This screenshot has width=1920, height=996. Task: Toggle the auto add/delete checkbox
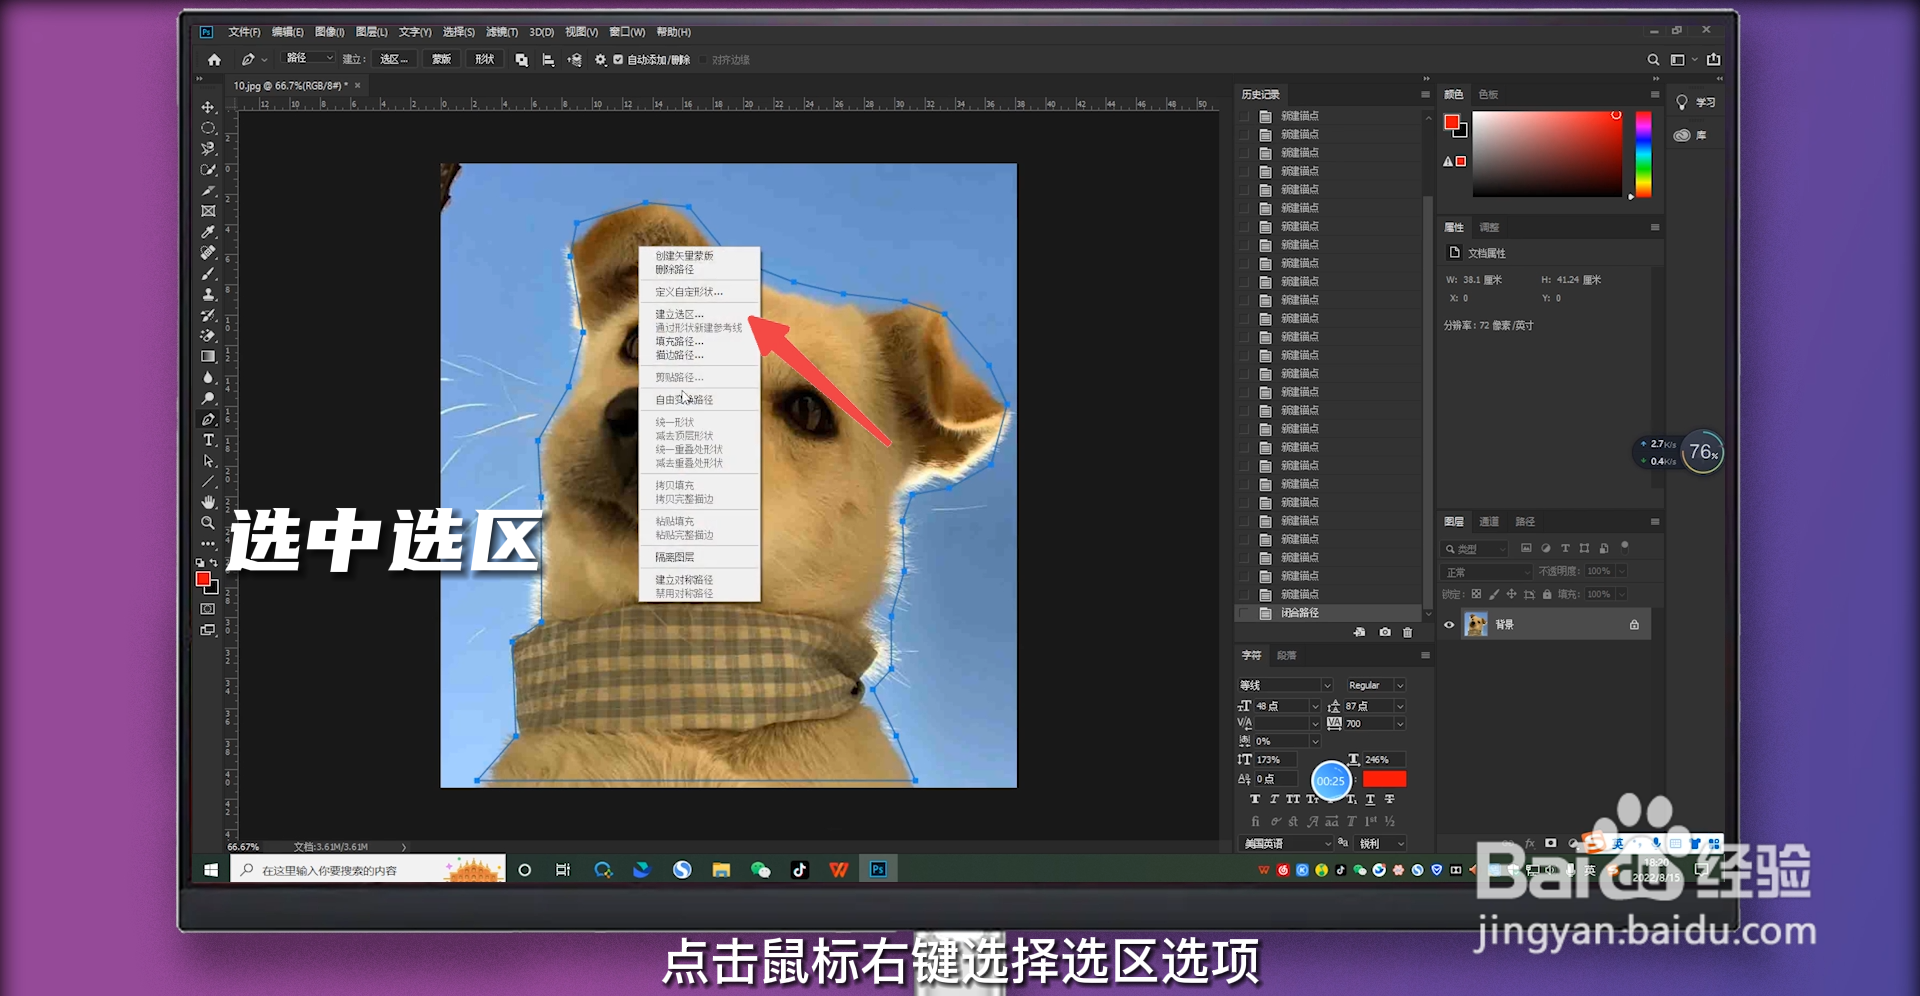point(618,60)
